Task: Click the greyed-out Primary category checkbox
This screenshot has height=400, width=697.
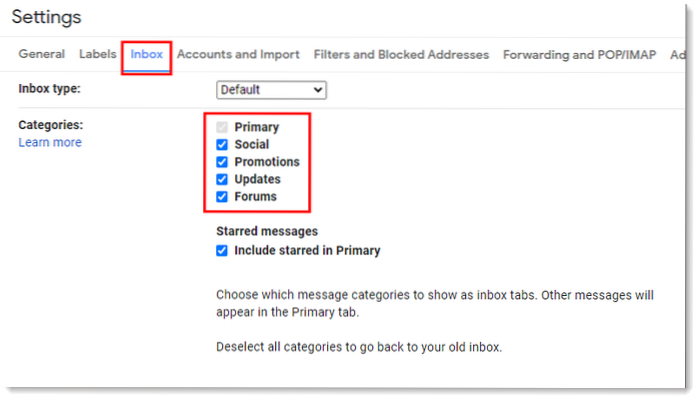Action: tap(222, 128)
